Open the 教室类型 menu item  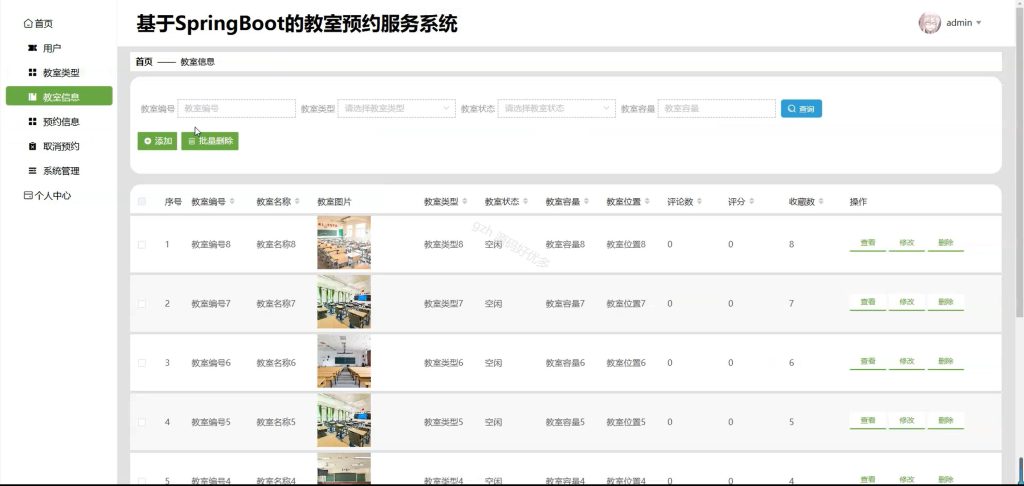pyautogui.click(x=59, y=73)
